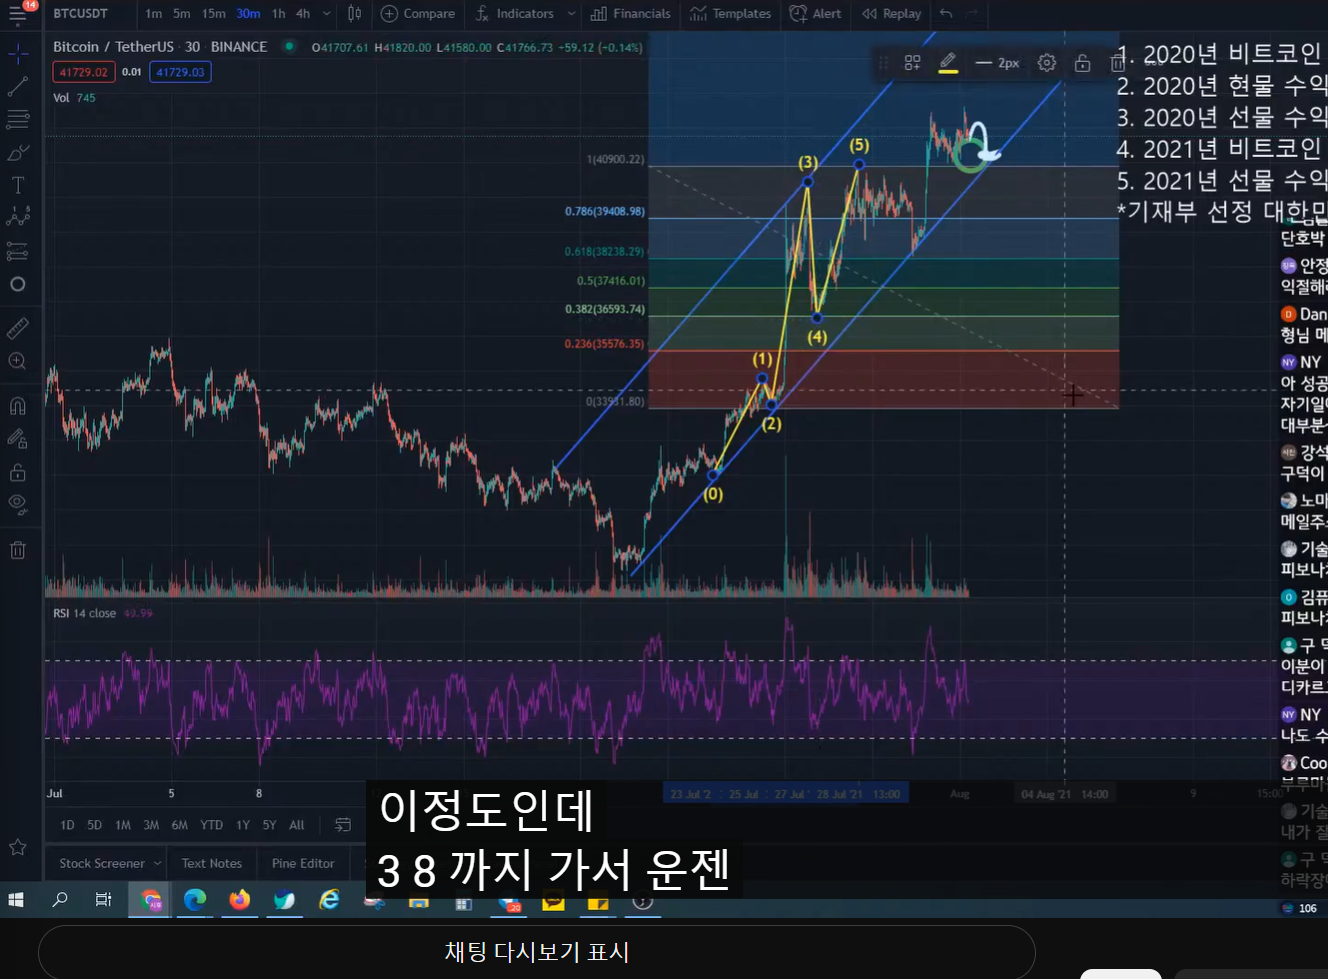Toggle lock all drawing tools

[x=18, y=472]
